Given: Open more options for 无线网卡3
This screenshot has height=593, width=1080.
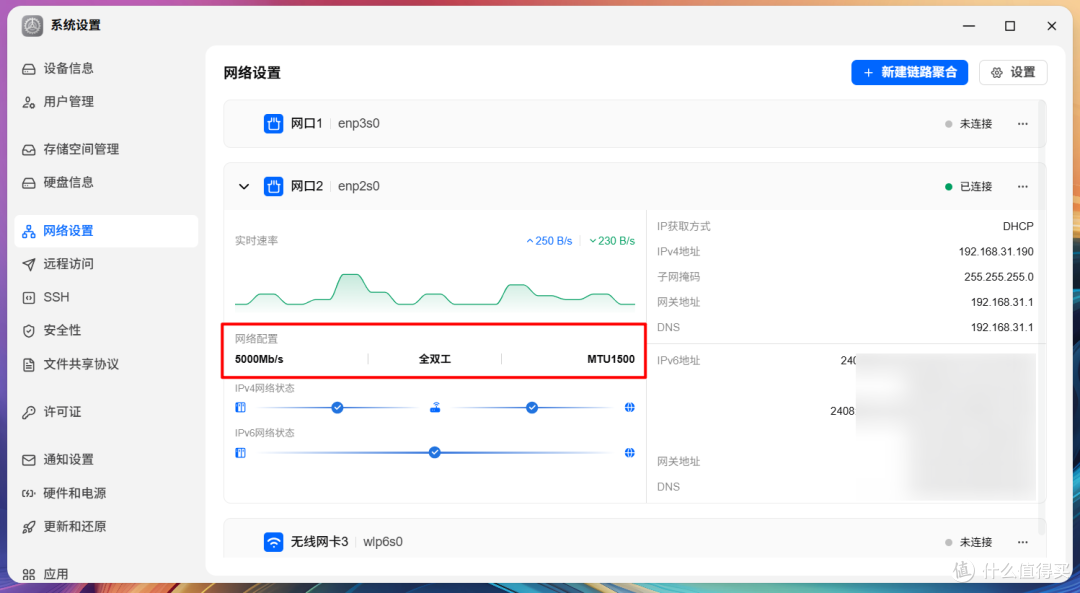Looking at the screenshot, I should tap(1023, 542).
